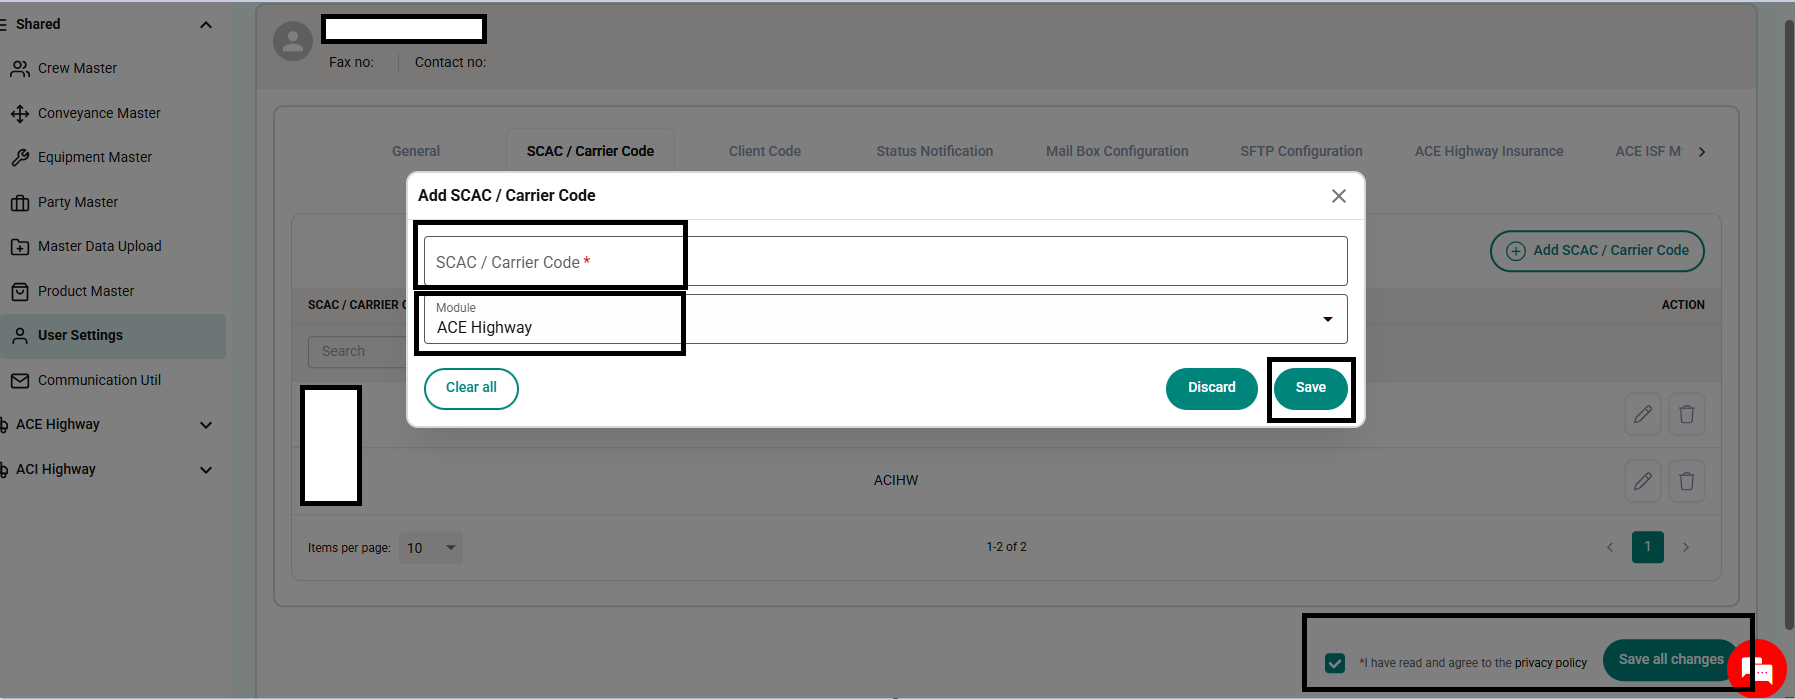Switch to the Client Code tab
Image resolution: width=1795 pixels, height=699 pixels.
(764, 152)
